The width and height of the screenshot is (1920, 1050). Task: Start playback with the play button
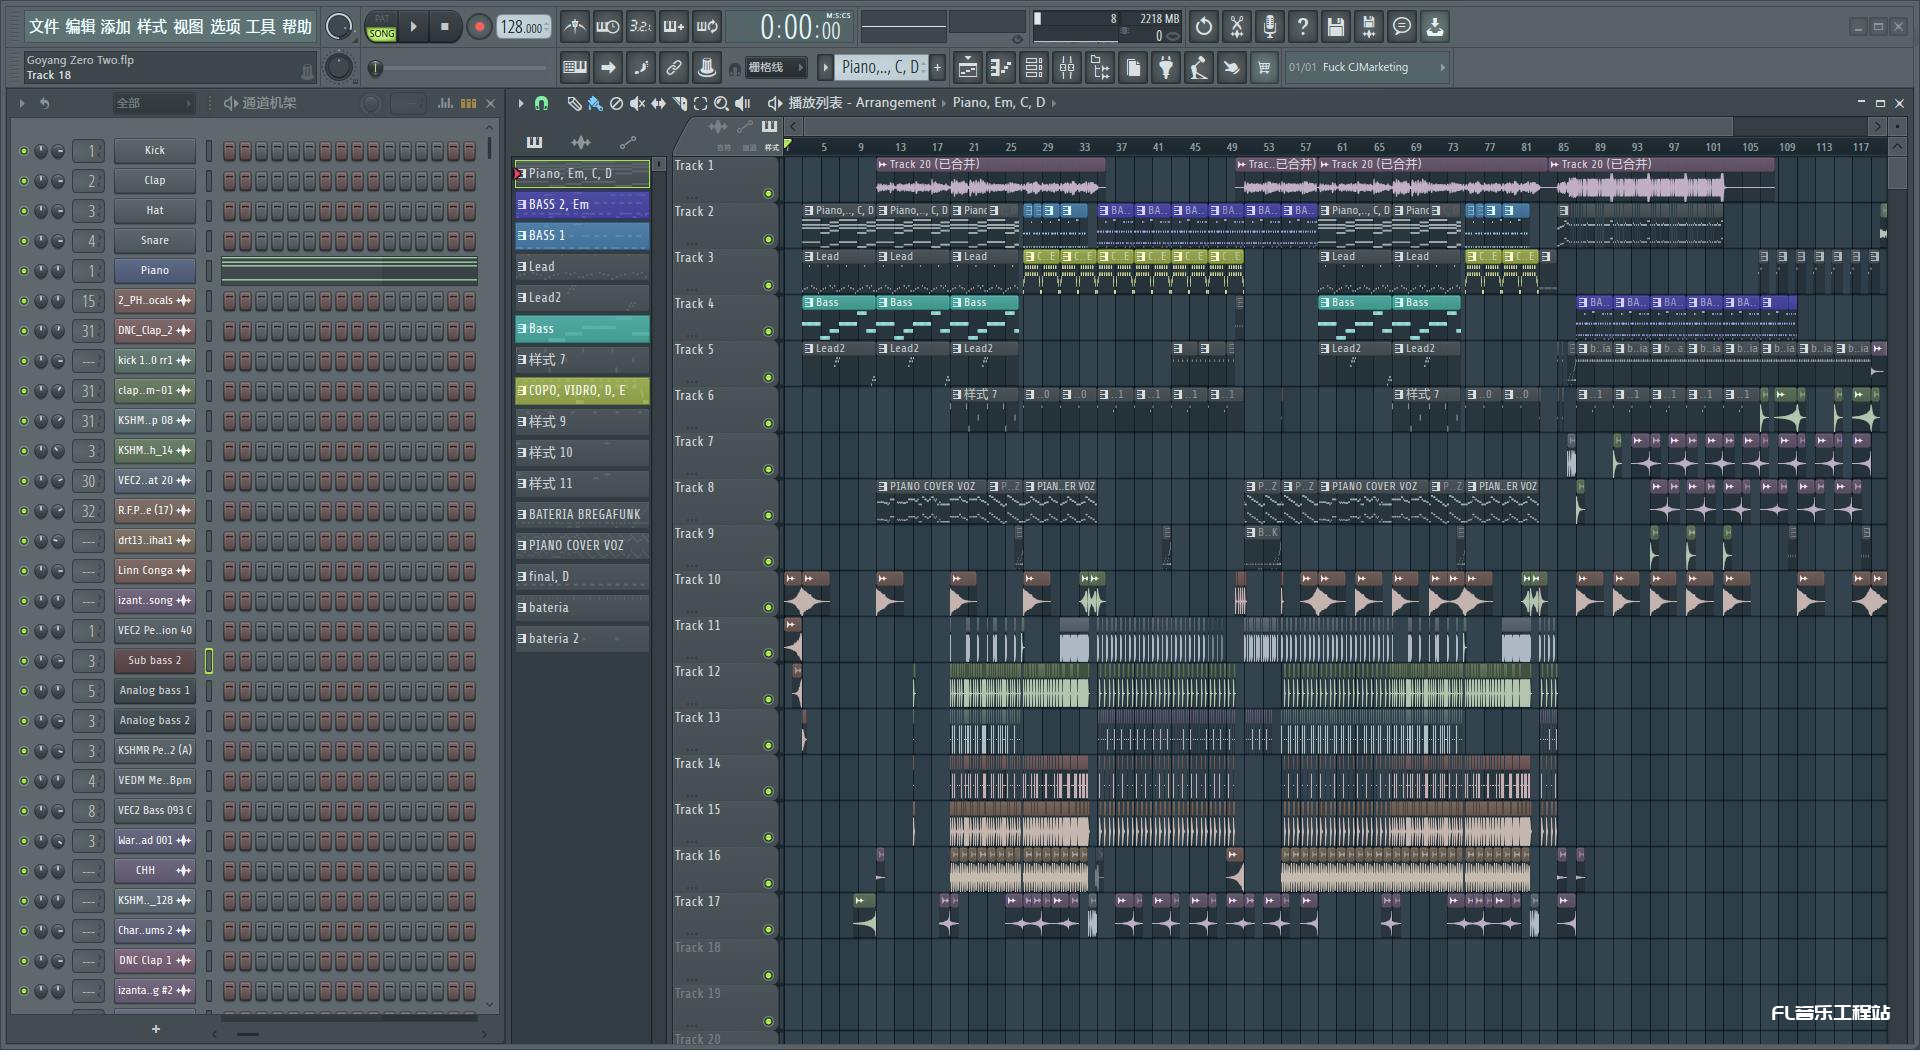click(x=414, y=27)
